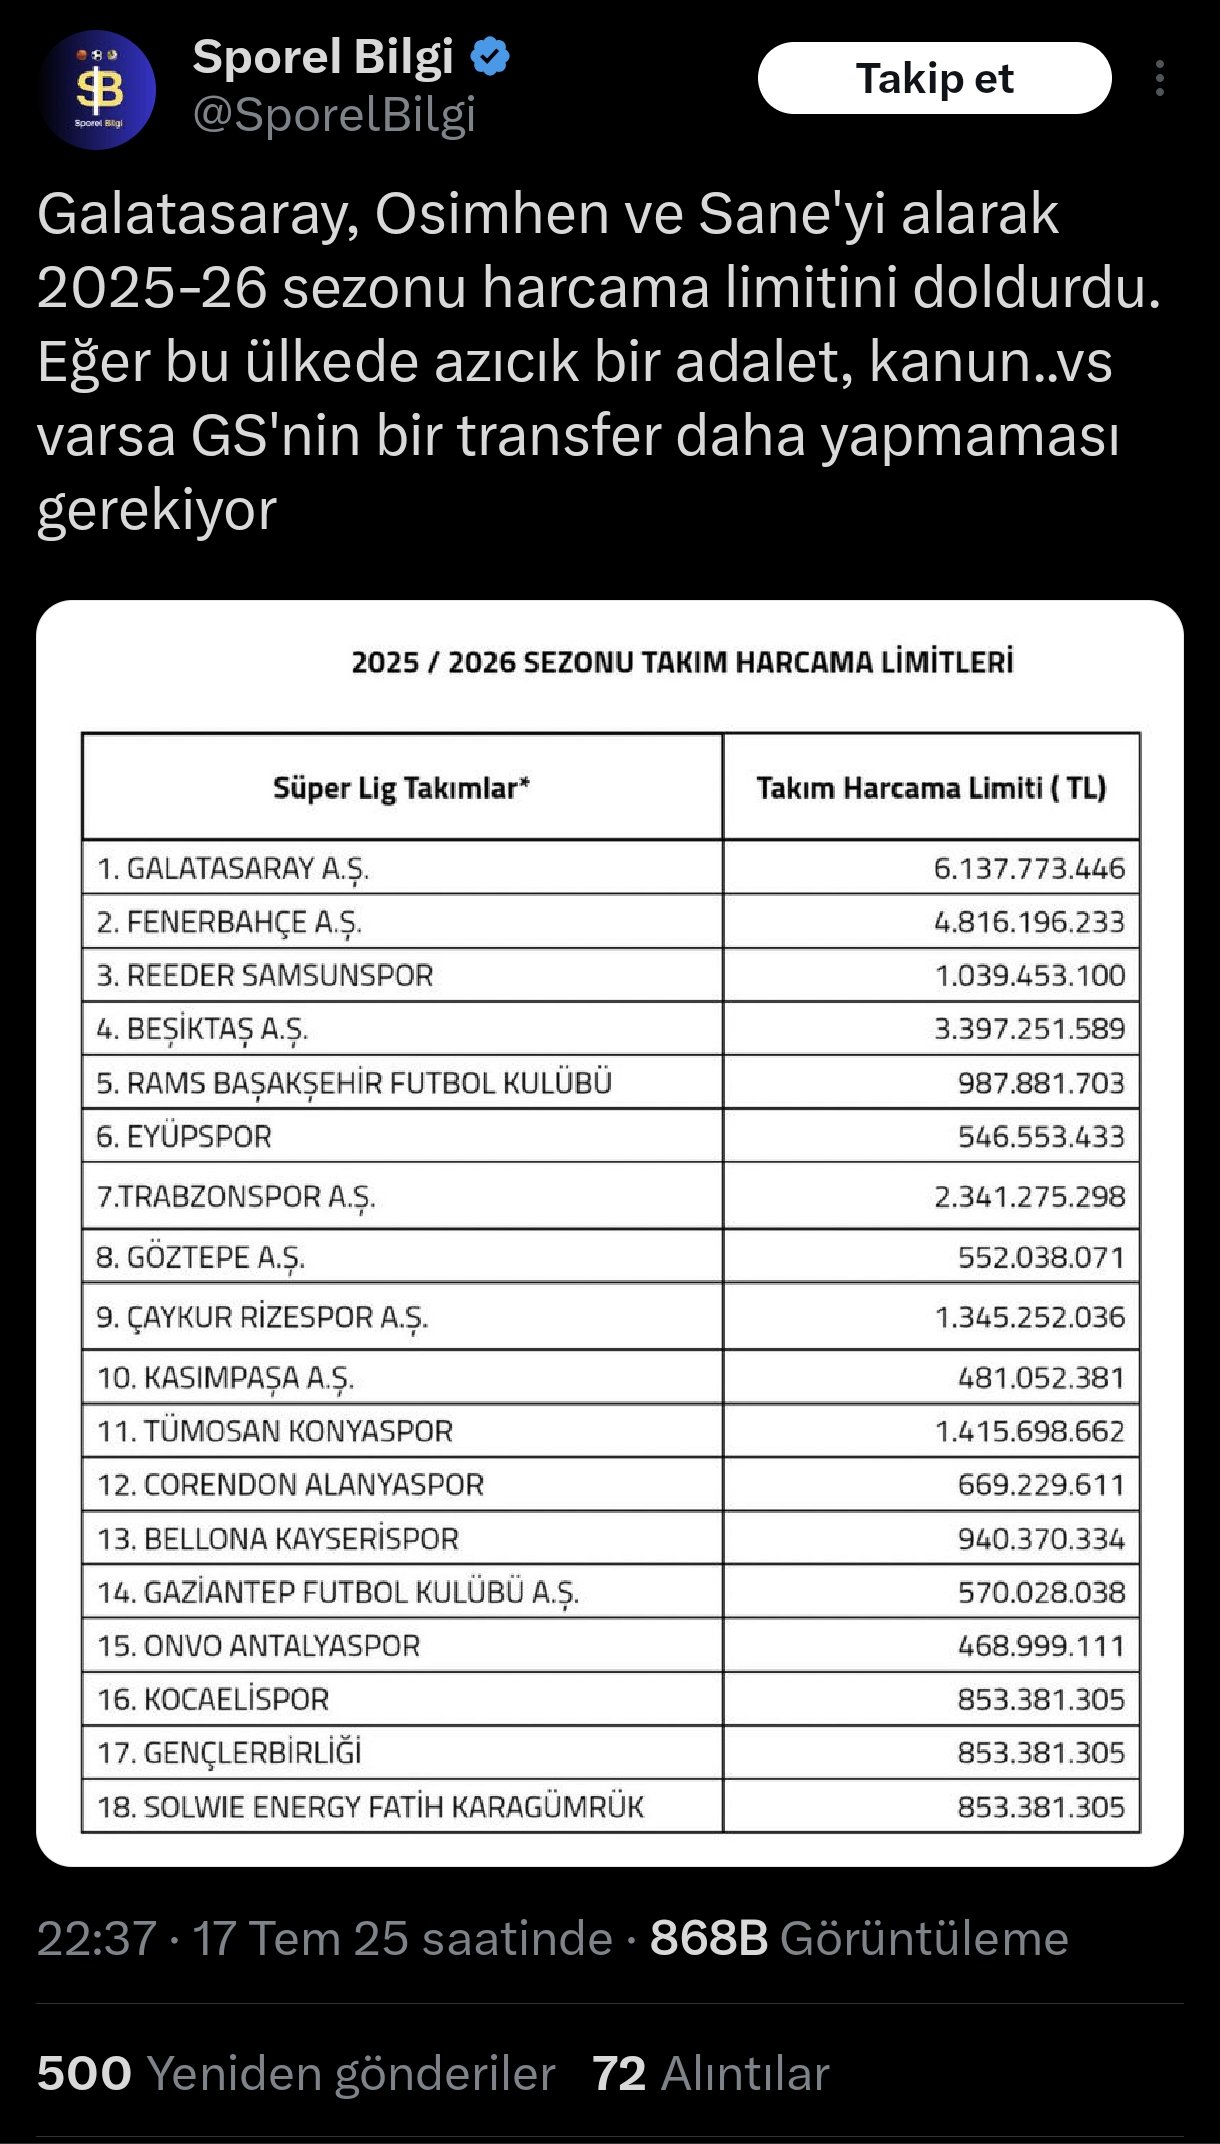Screen dimensions: 1220x2144
Task: Select the Süper Lig Takımlar column header
Action: [x=401, y=788]
